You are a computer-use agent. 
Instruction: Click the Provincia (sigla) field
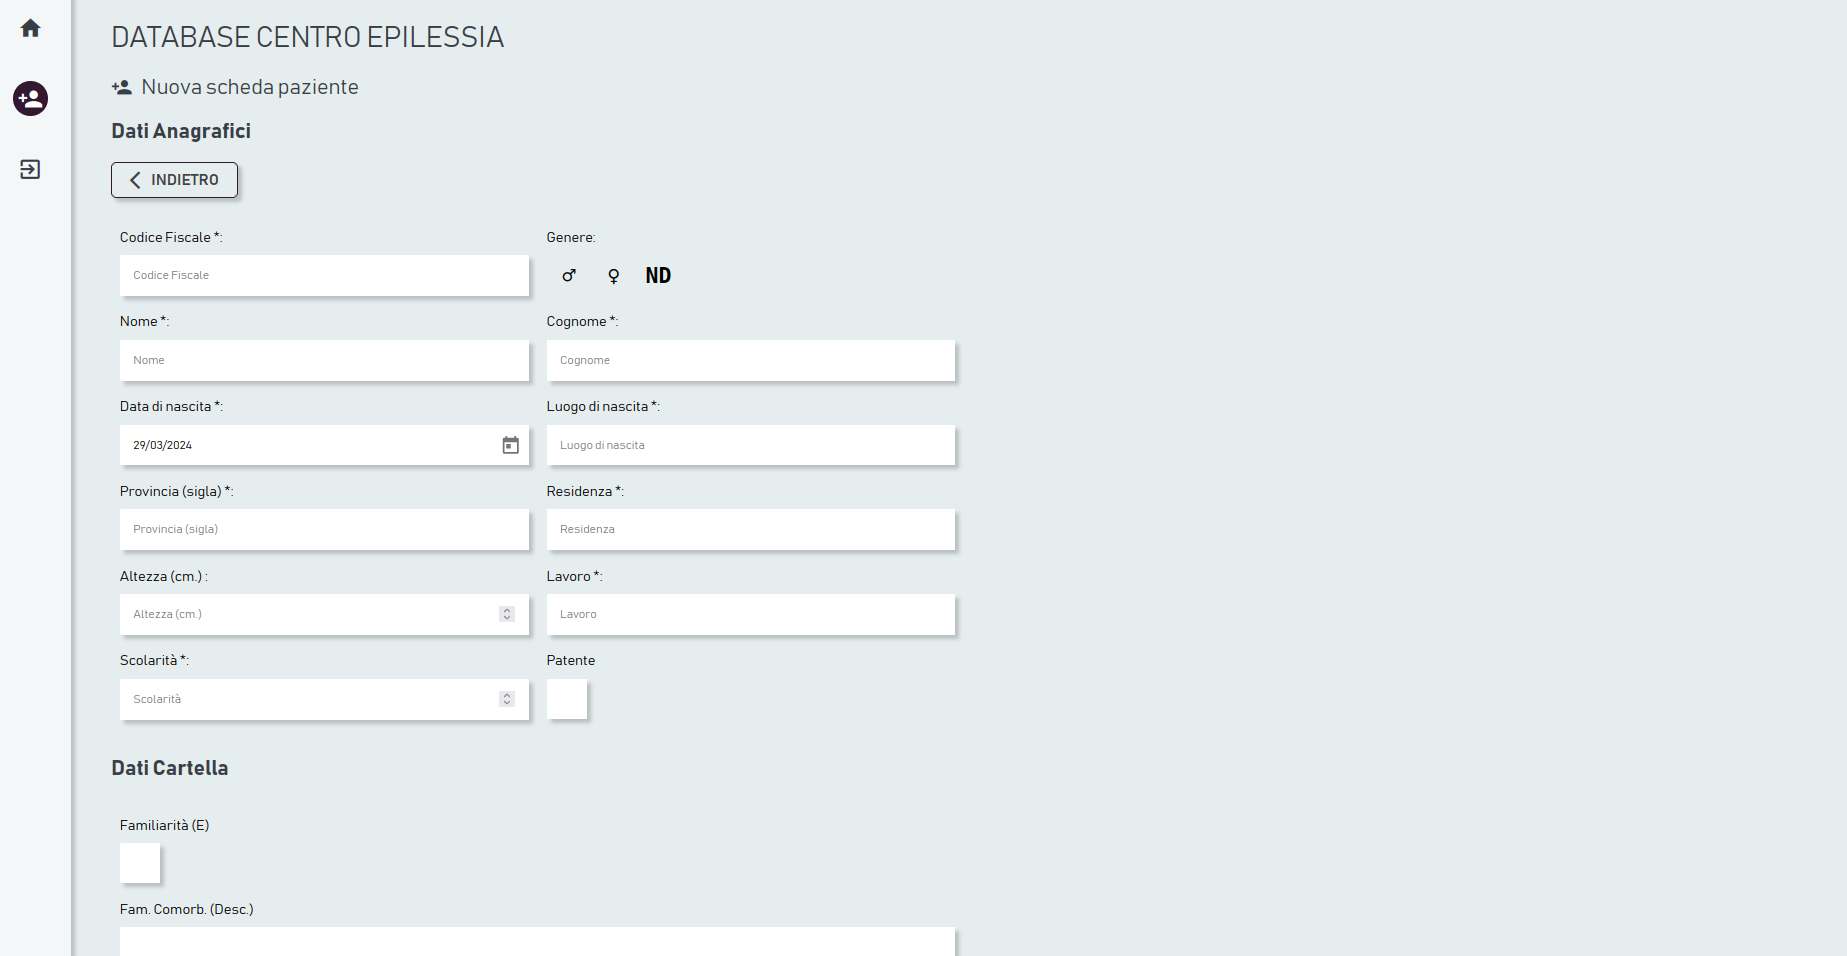(324, 529)
